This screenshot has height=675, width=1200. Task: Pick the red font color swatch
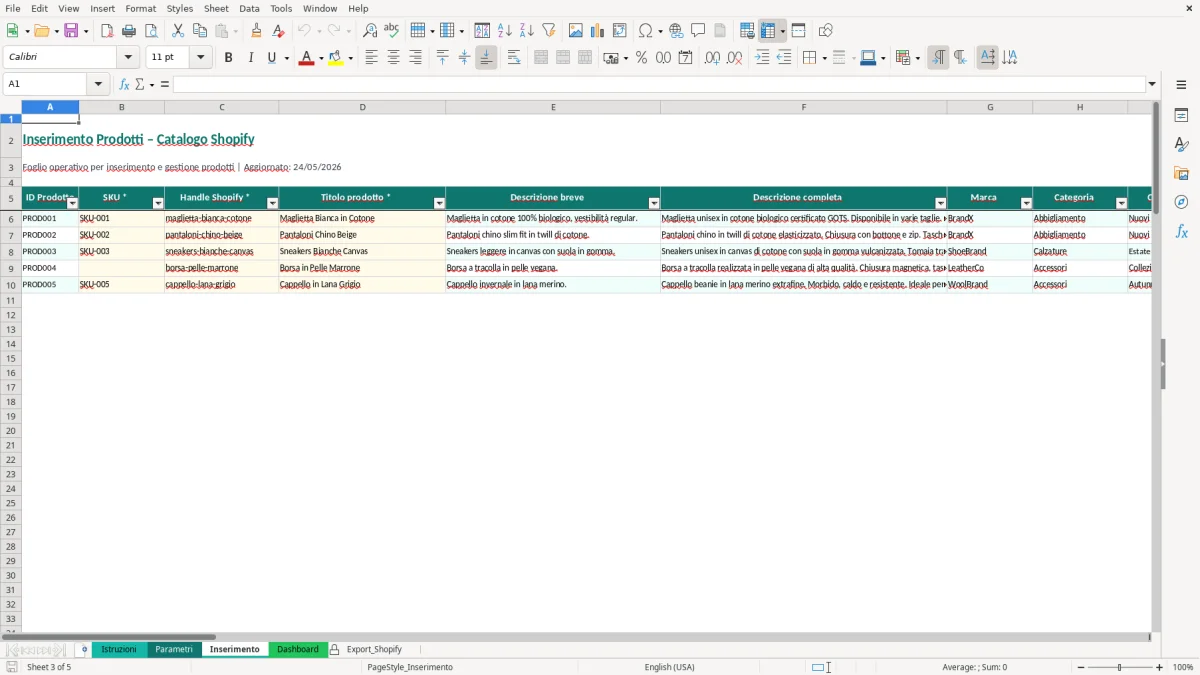306,58
